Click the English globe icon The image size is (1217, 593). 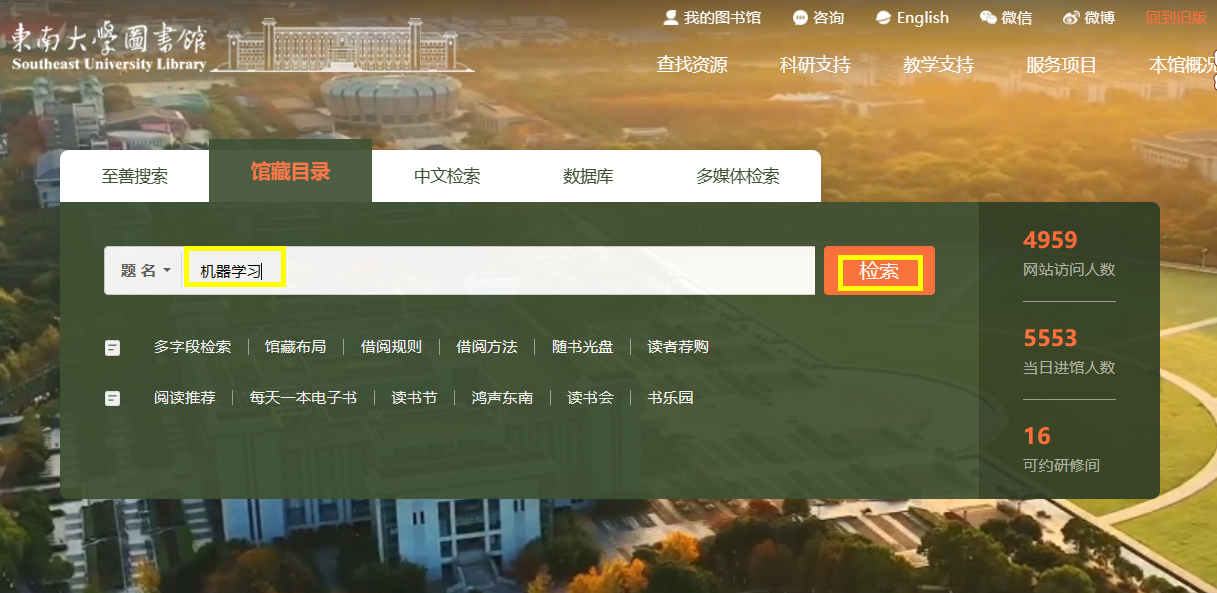click(883, 18)
